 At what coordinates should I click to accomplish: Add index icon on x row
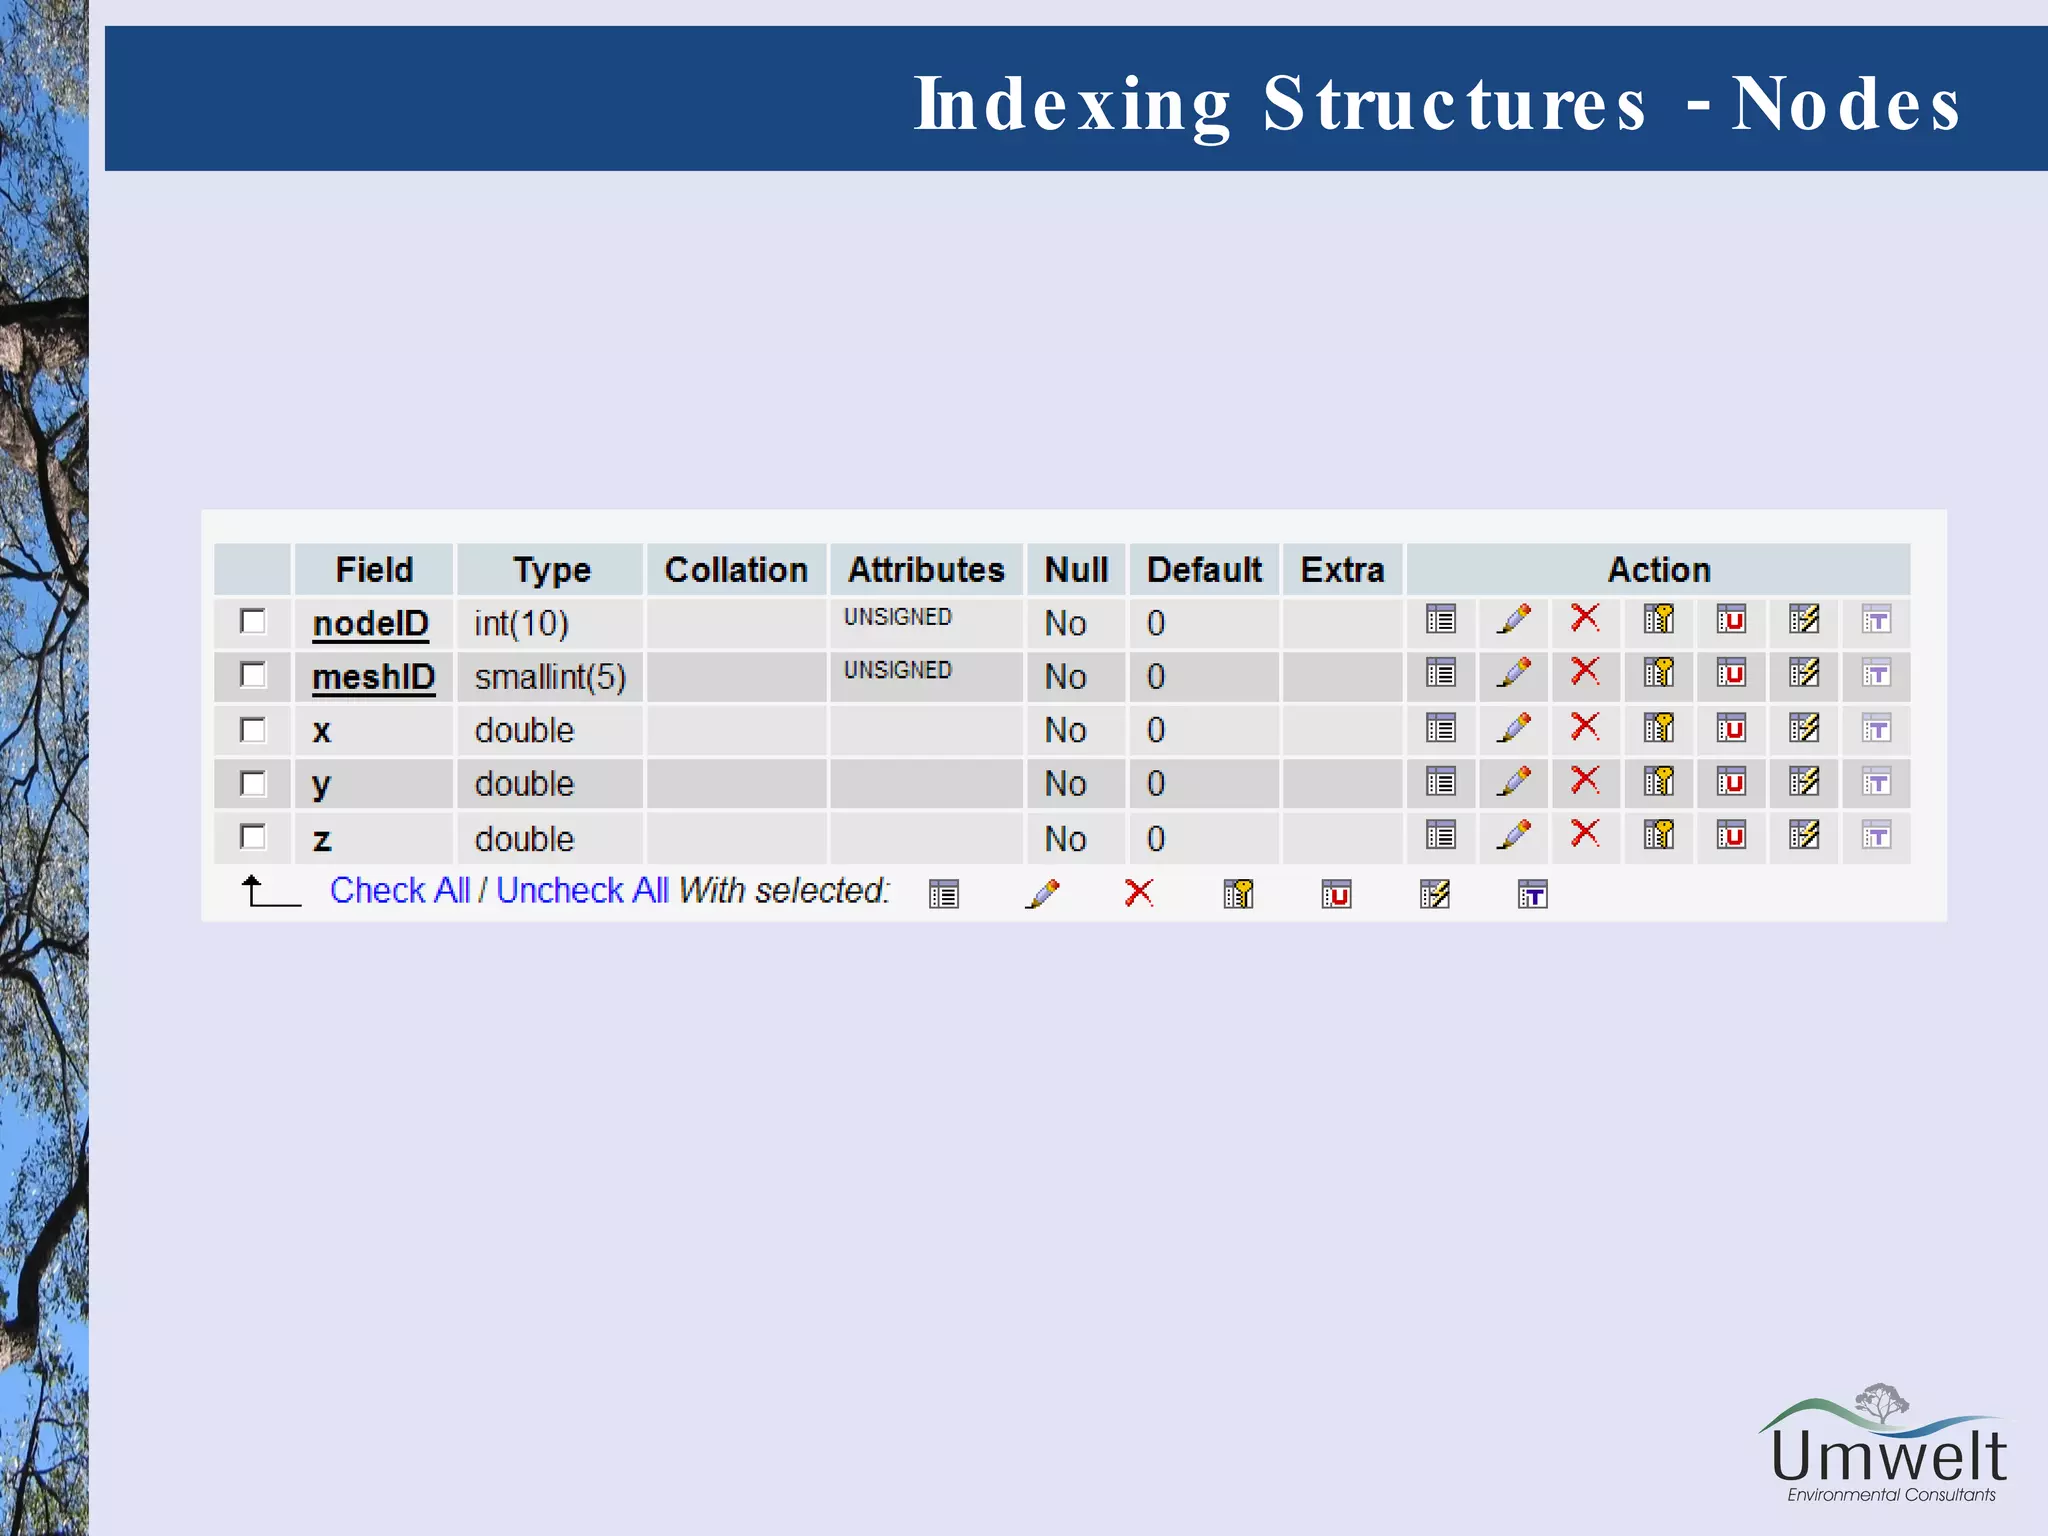tap(1804, 727)
